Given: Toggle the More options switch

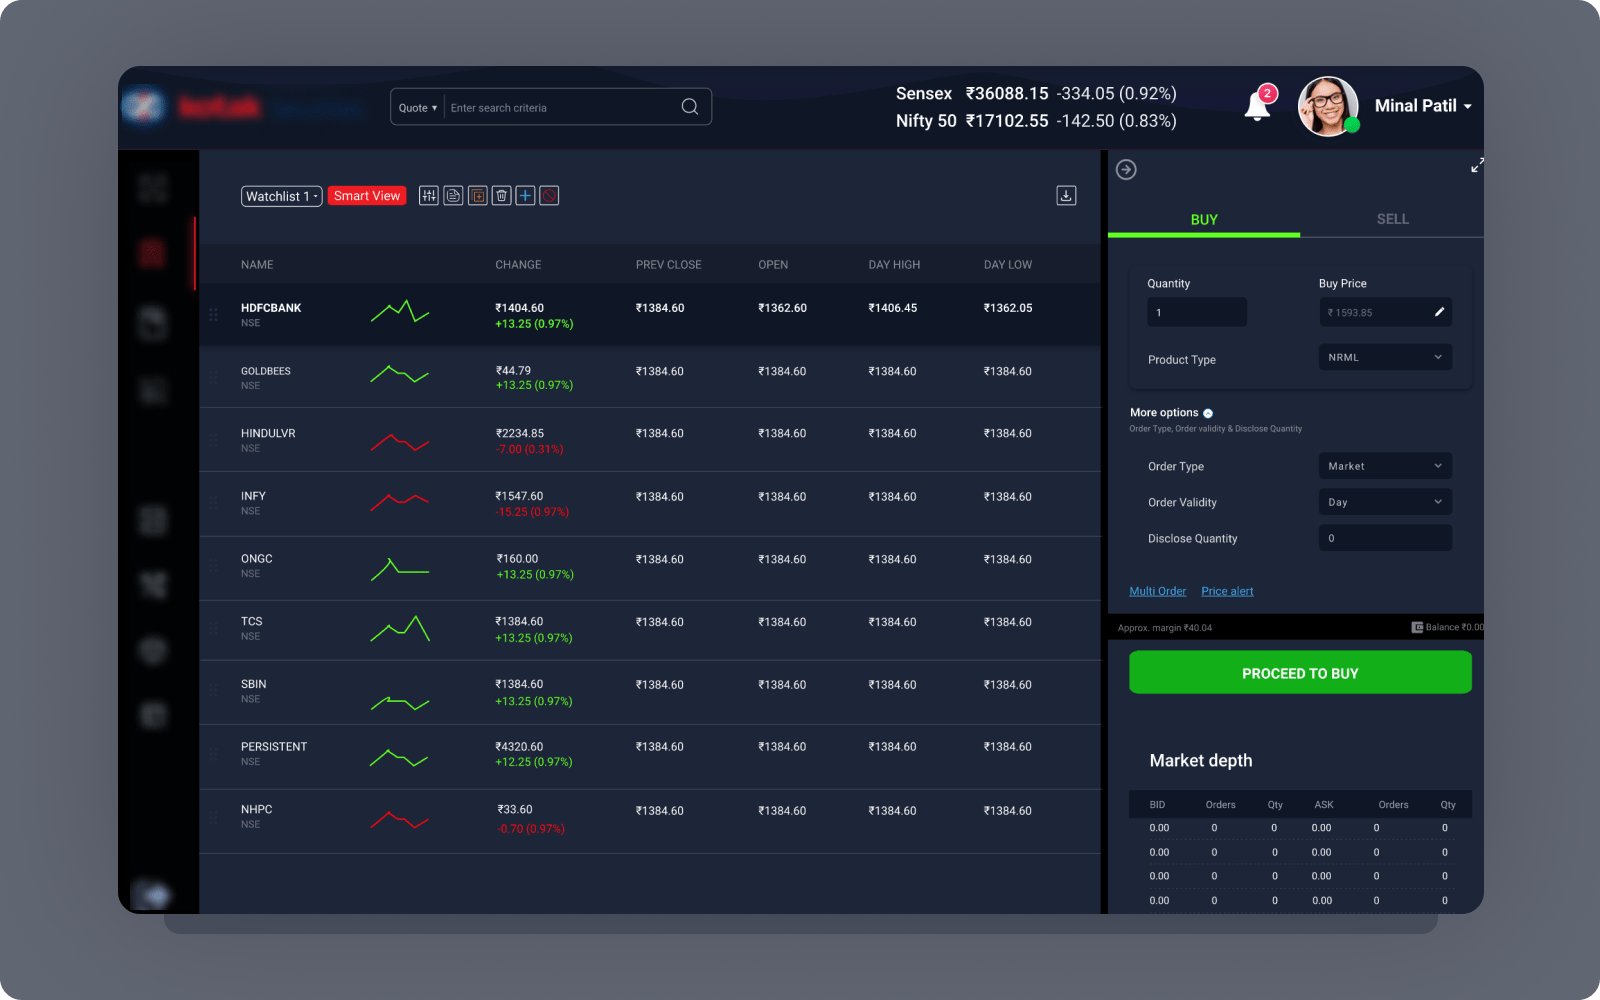Looking at the screenshot, I should (1208, 413).
